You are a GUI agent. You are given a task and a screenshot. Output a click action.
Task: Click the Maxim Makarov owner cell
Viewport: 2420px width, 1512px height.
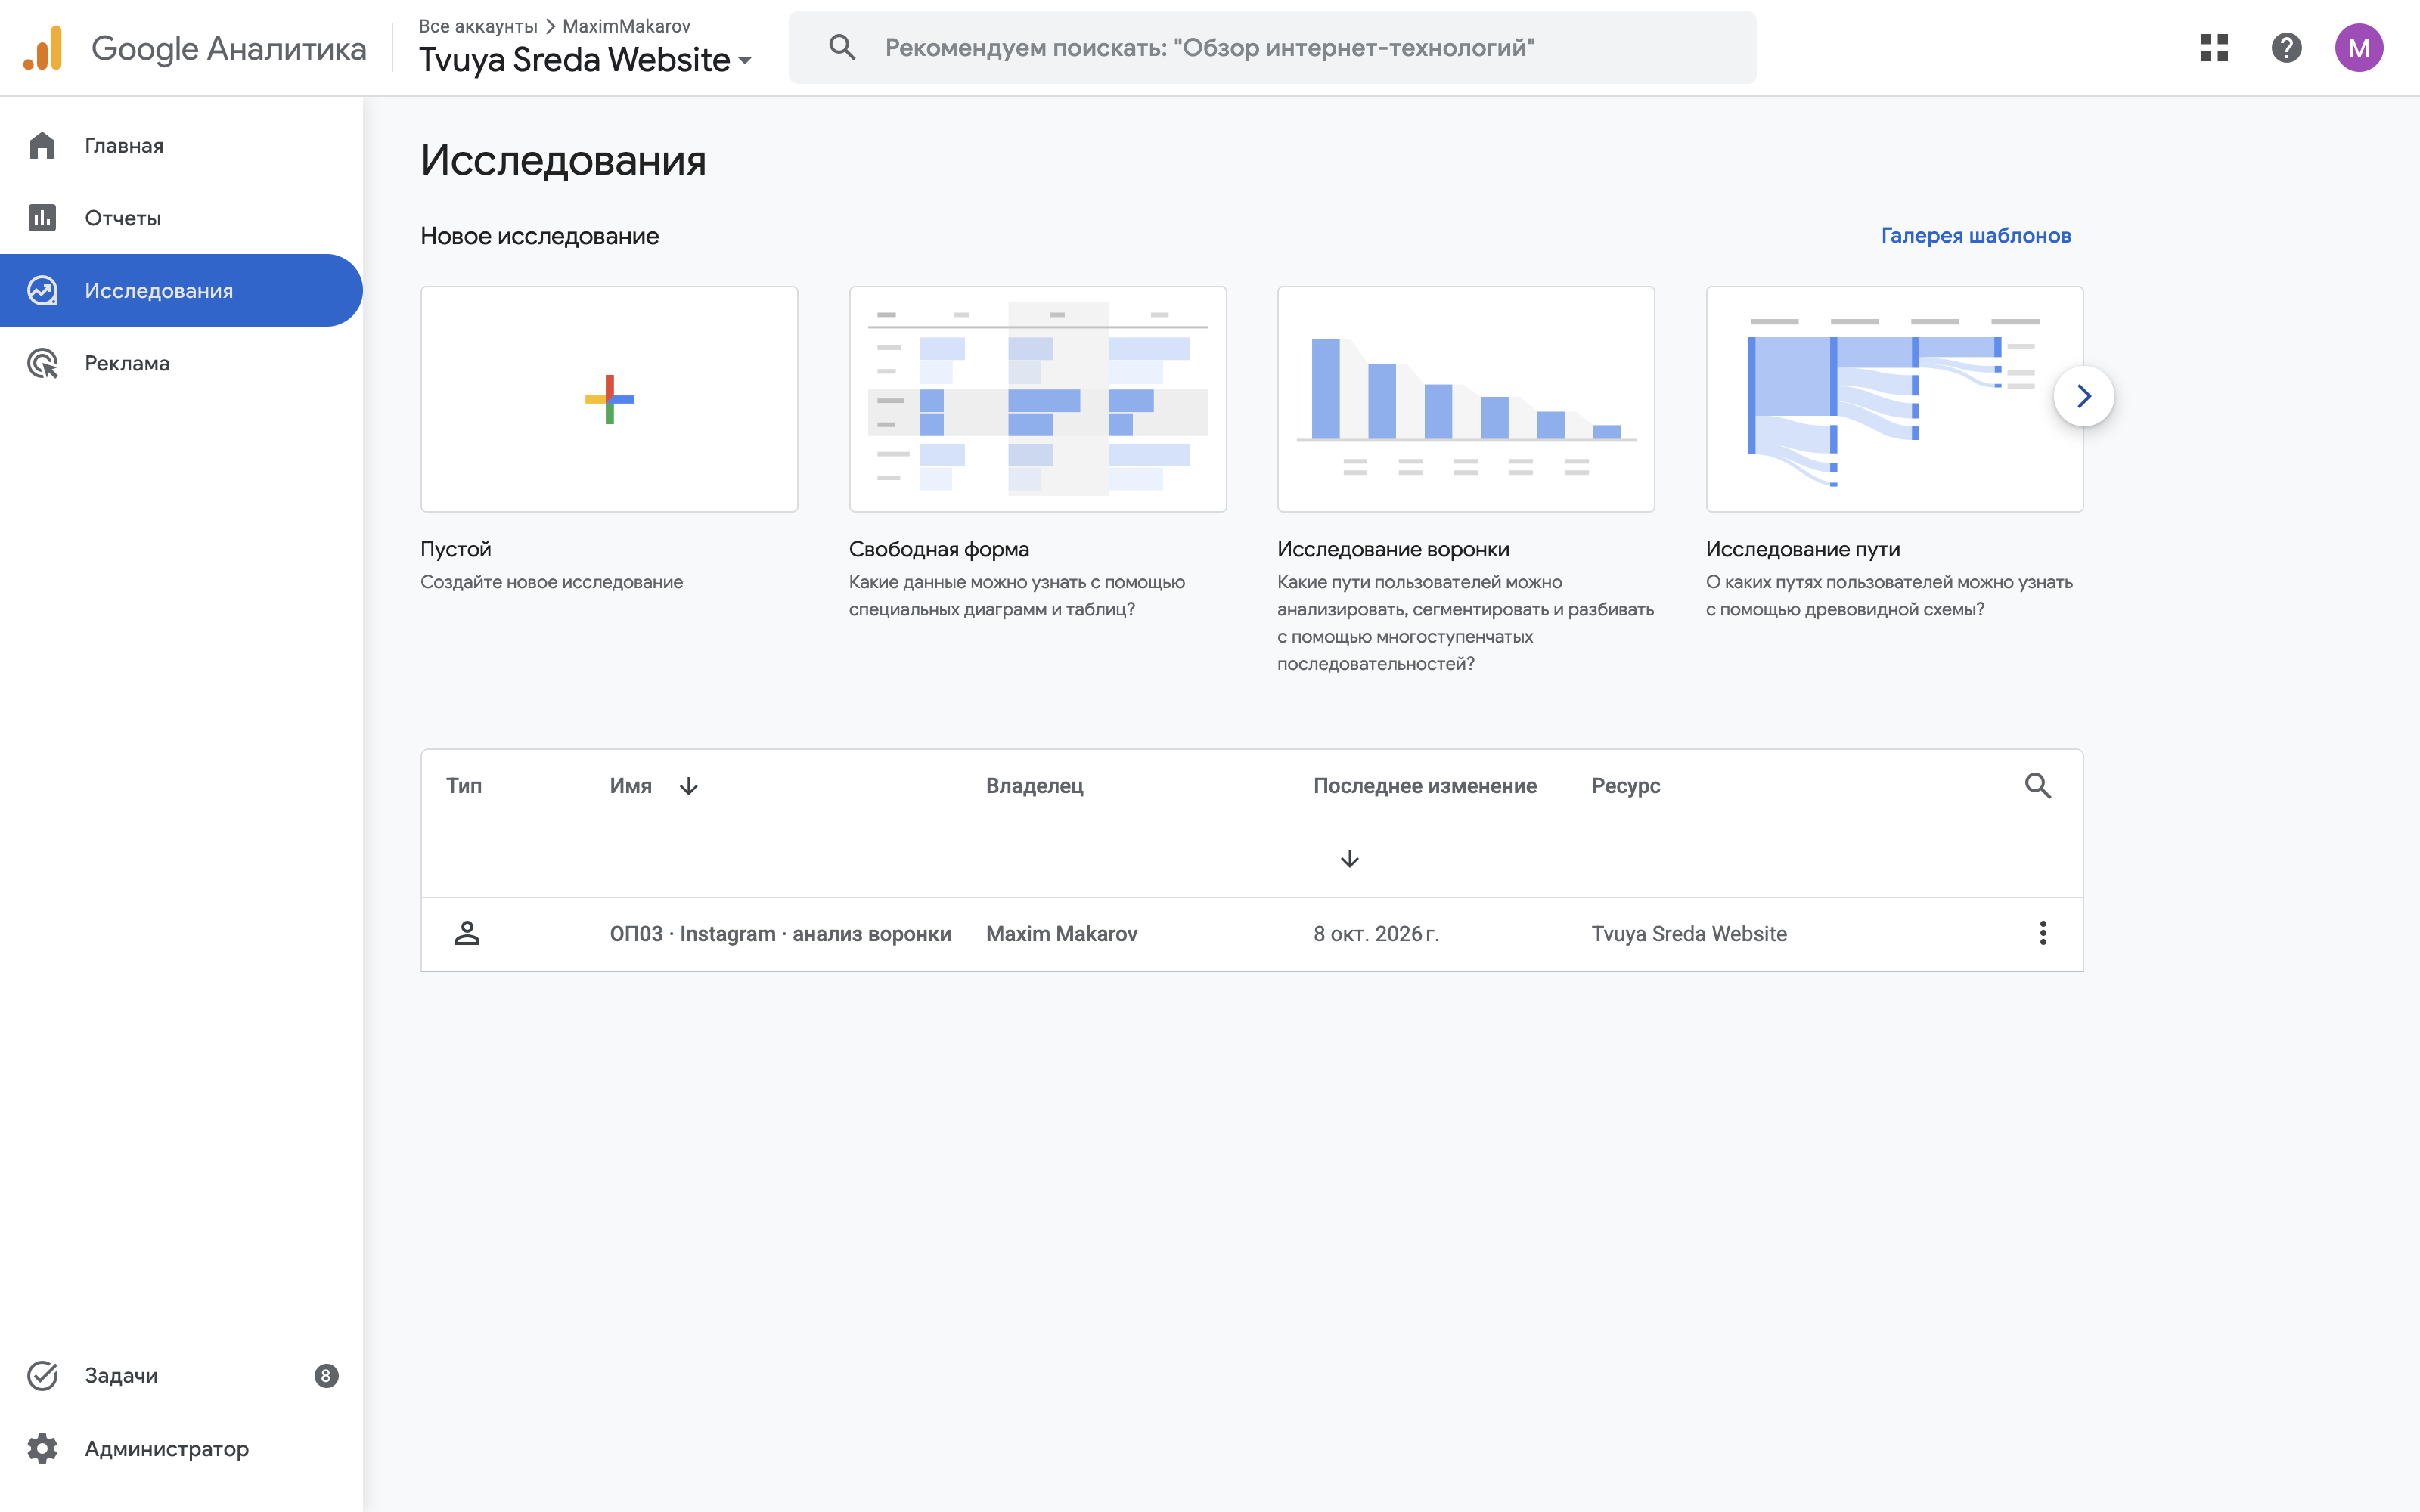click(x=1062, y=934)
